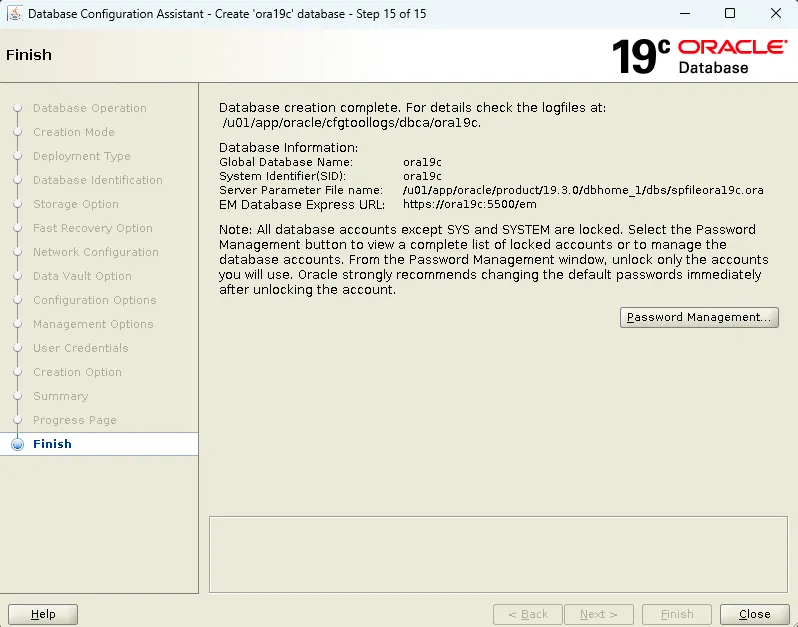798x627 pixels.
Task: Click the Oracle 19c Database logo
Action: pos(700,56)
